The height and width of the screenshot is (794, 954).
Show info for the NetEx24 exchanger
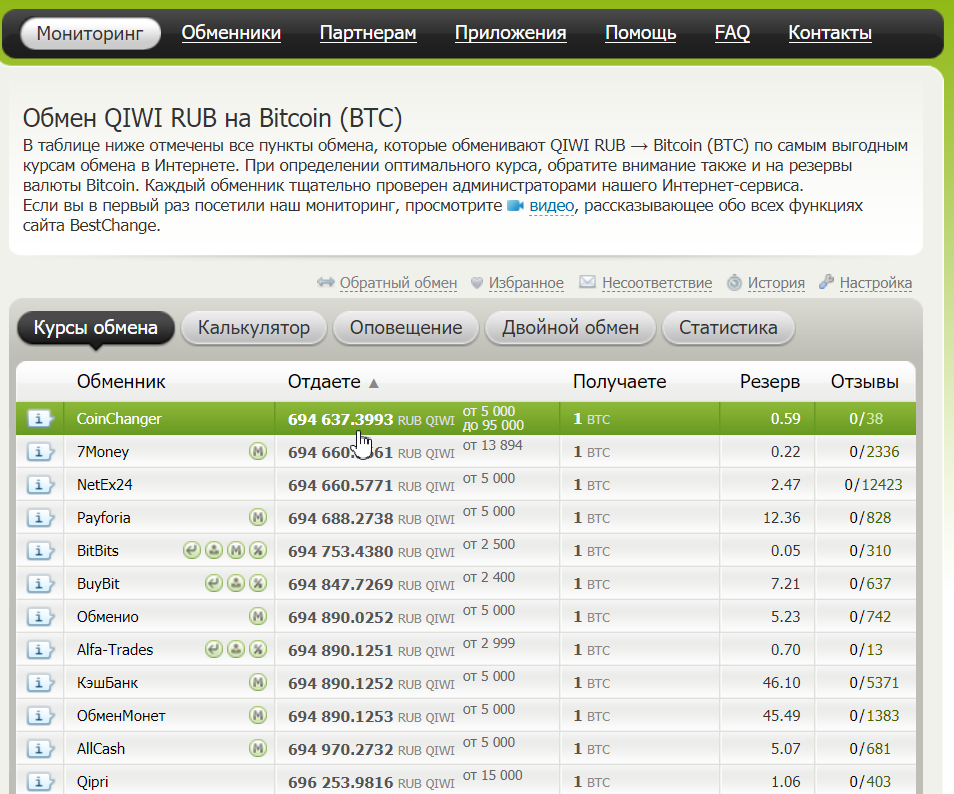[40, 484]
